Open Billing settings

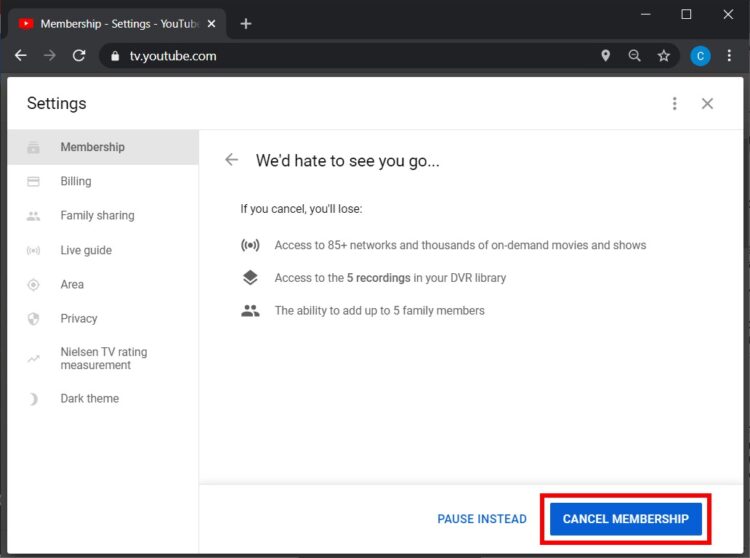[x=103, y=181]
